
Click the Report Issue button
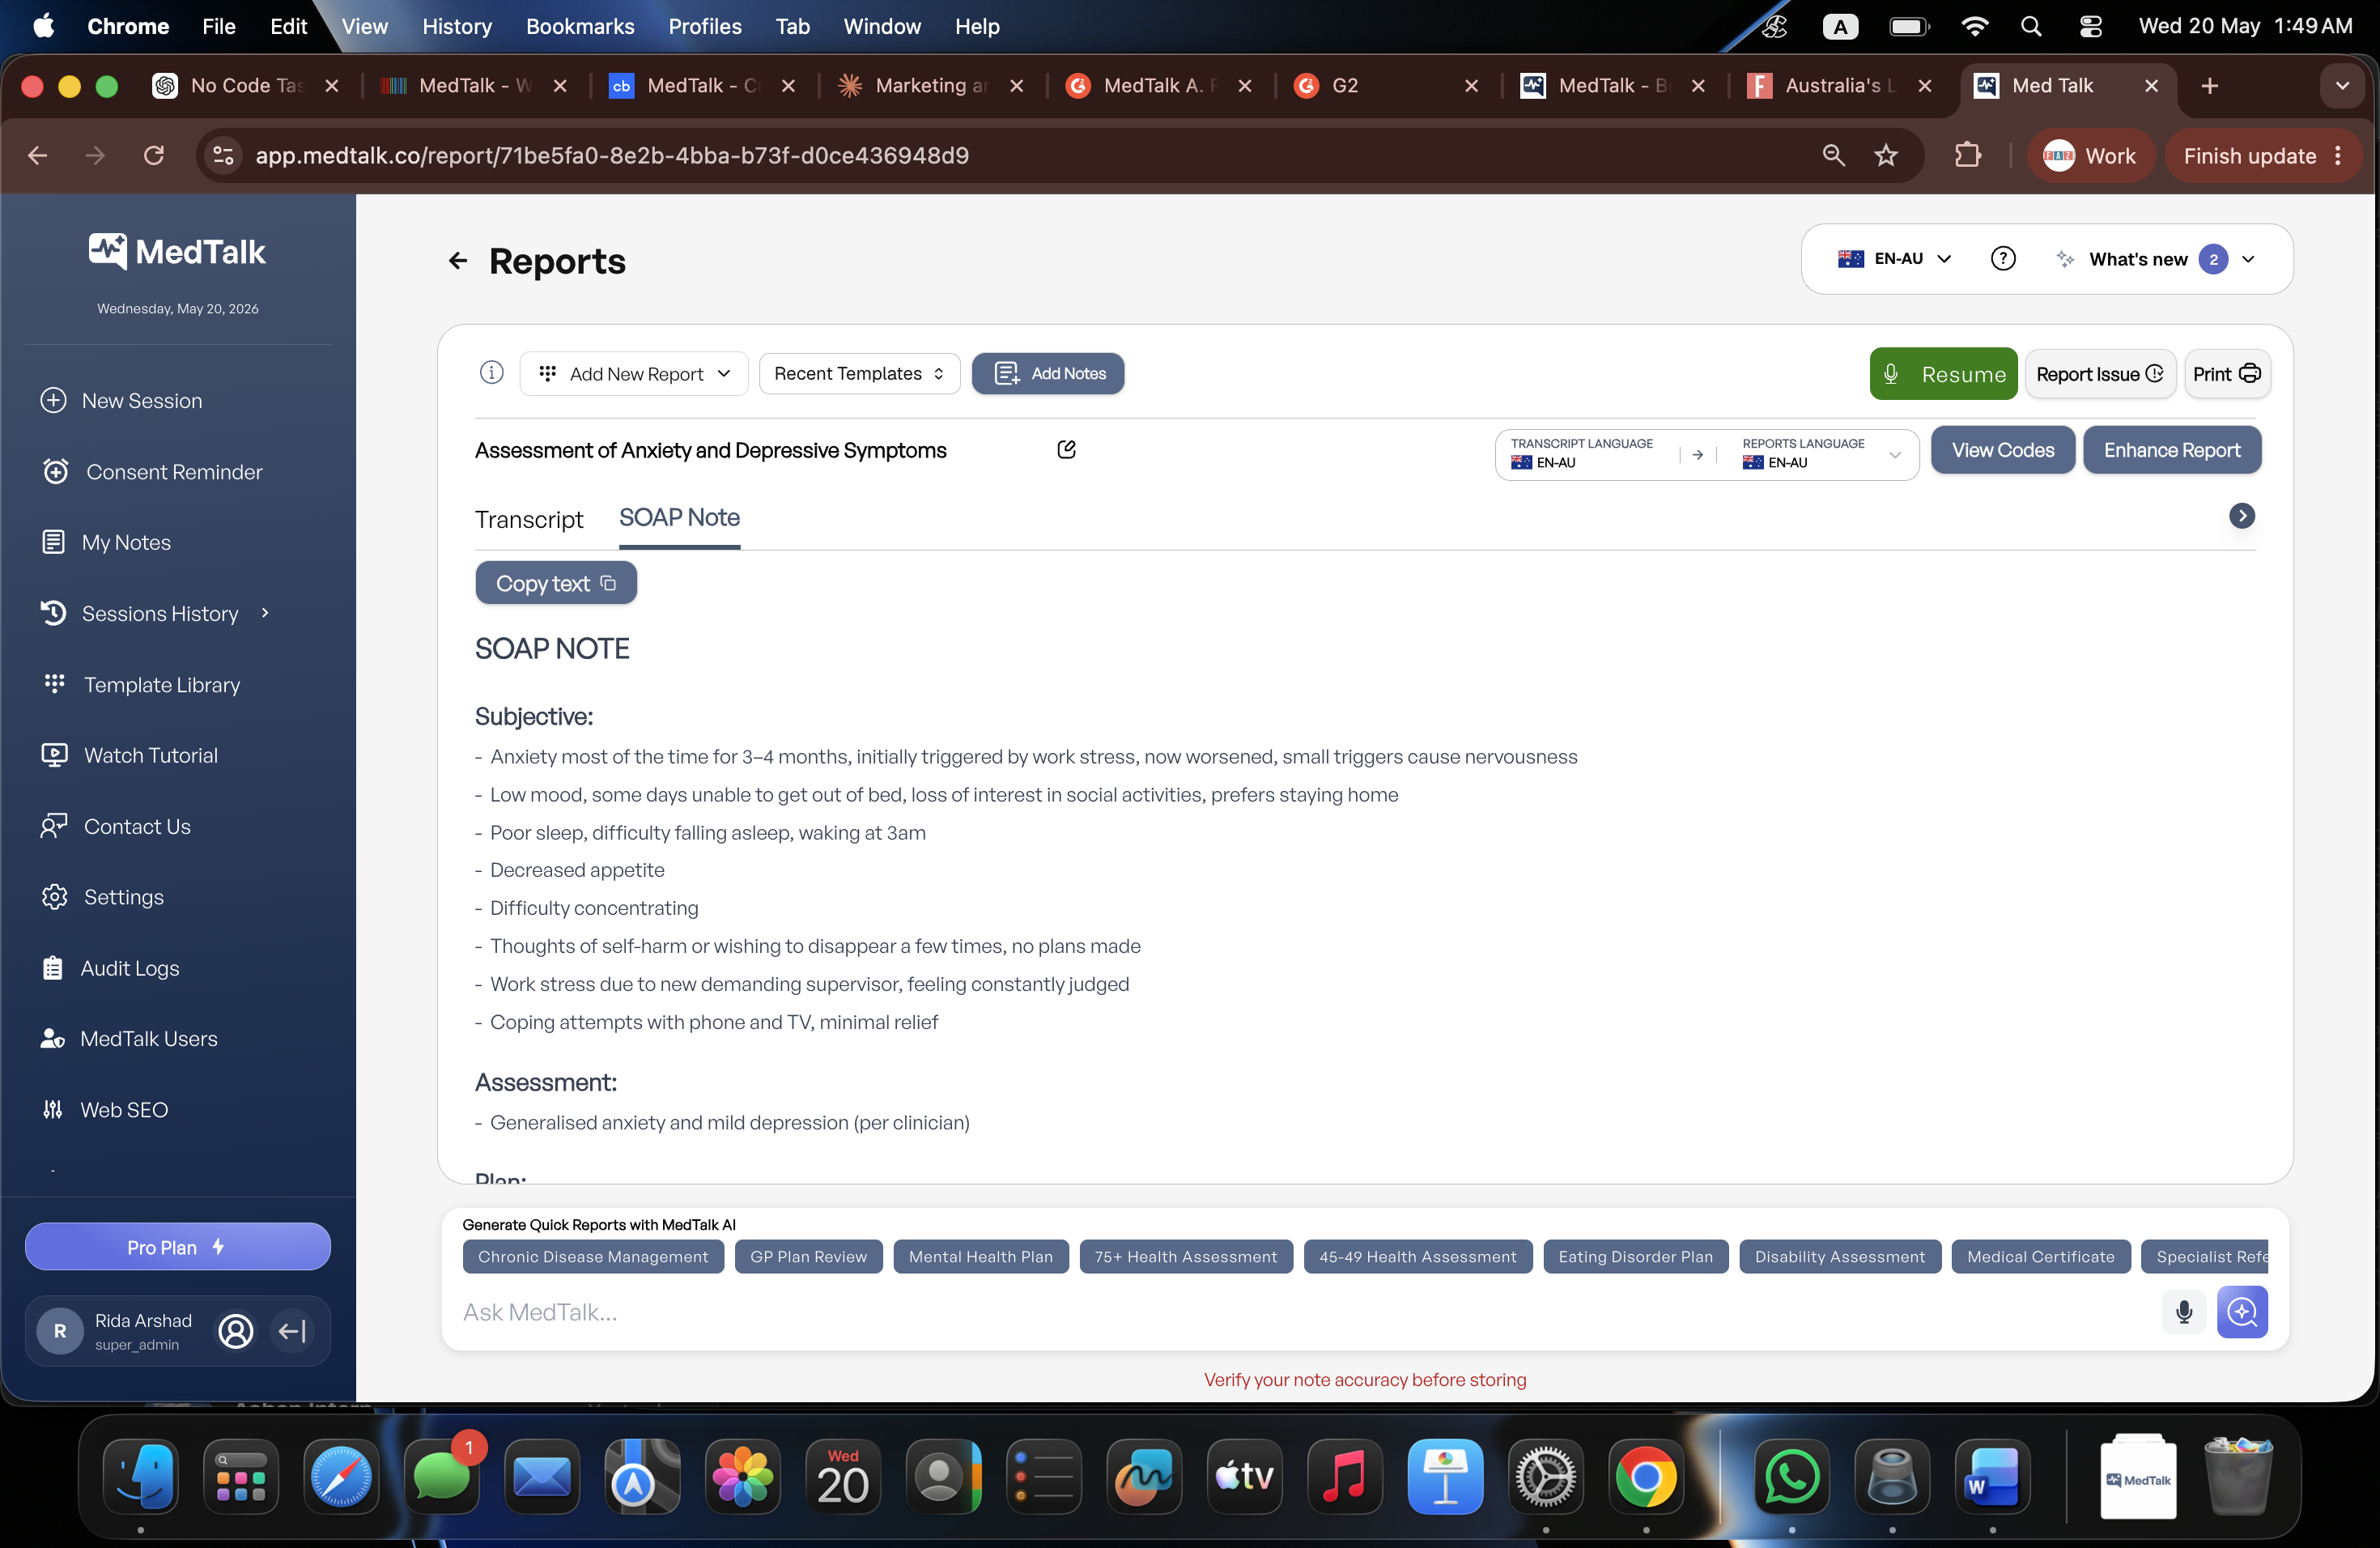pyautogui.click(x=2100, y=374)
